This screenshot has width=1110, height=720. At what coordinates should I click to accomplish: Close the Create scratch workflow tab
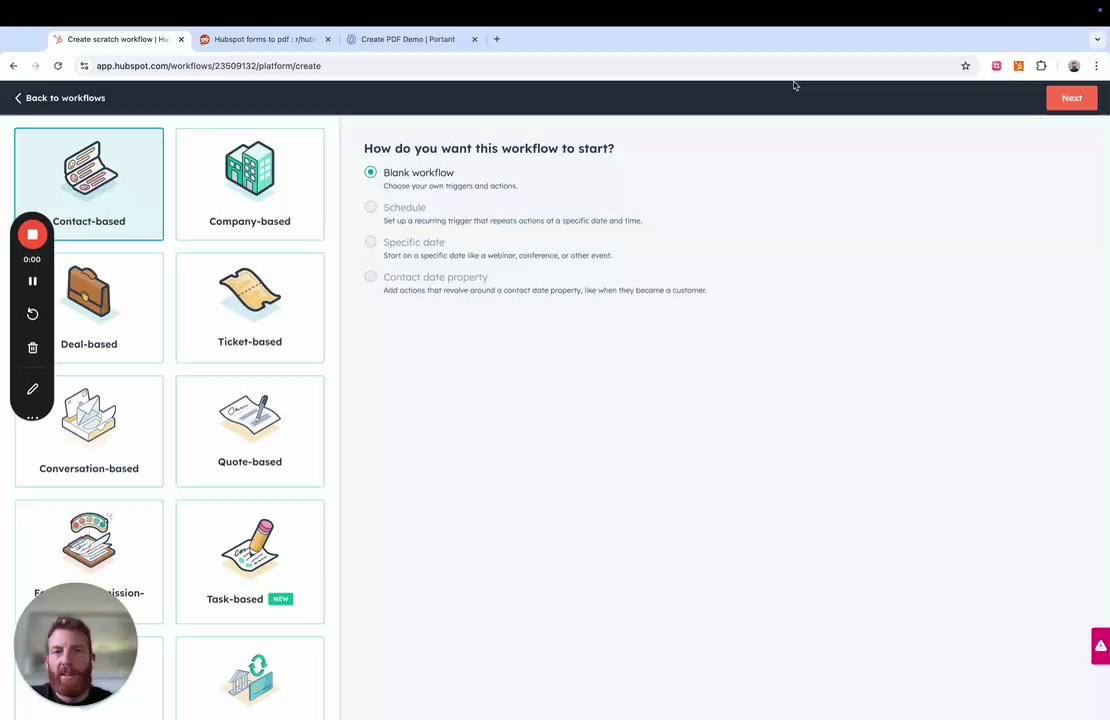point(181,40)
